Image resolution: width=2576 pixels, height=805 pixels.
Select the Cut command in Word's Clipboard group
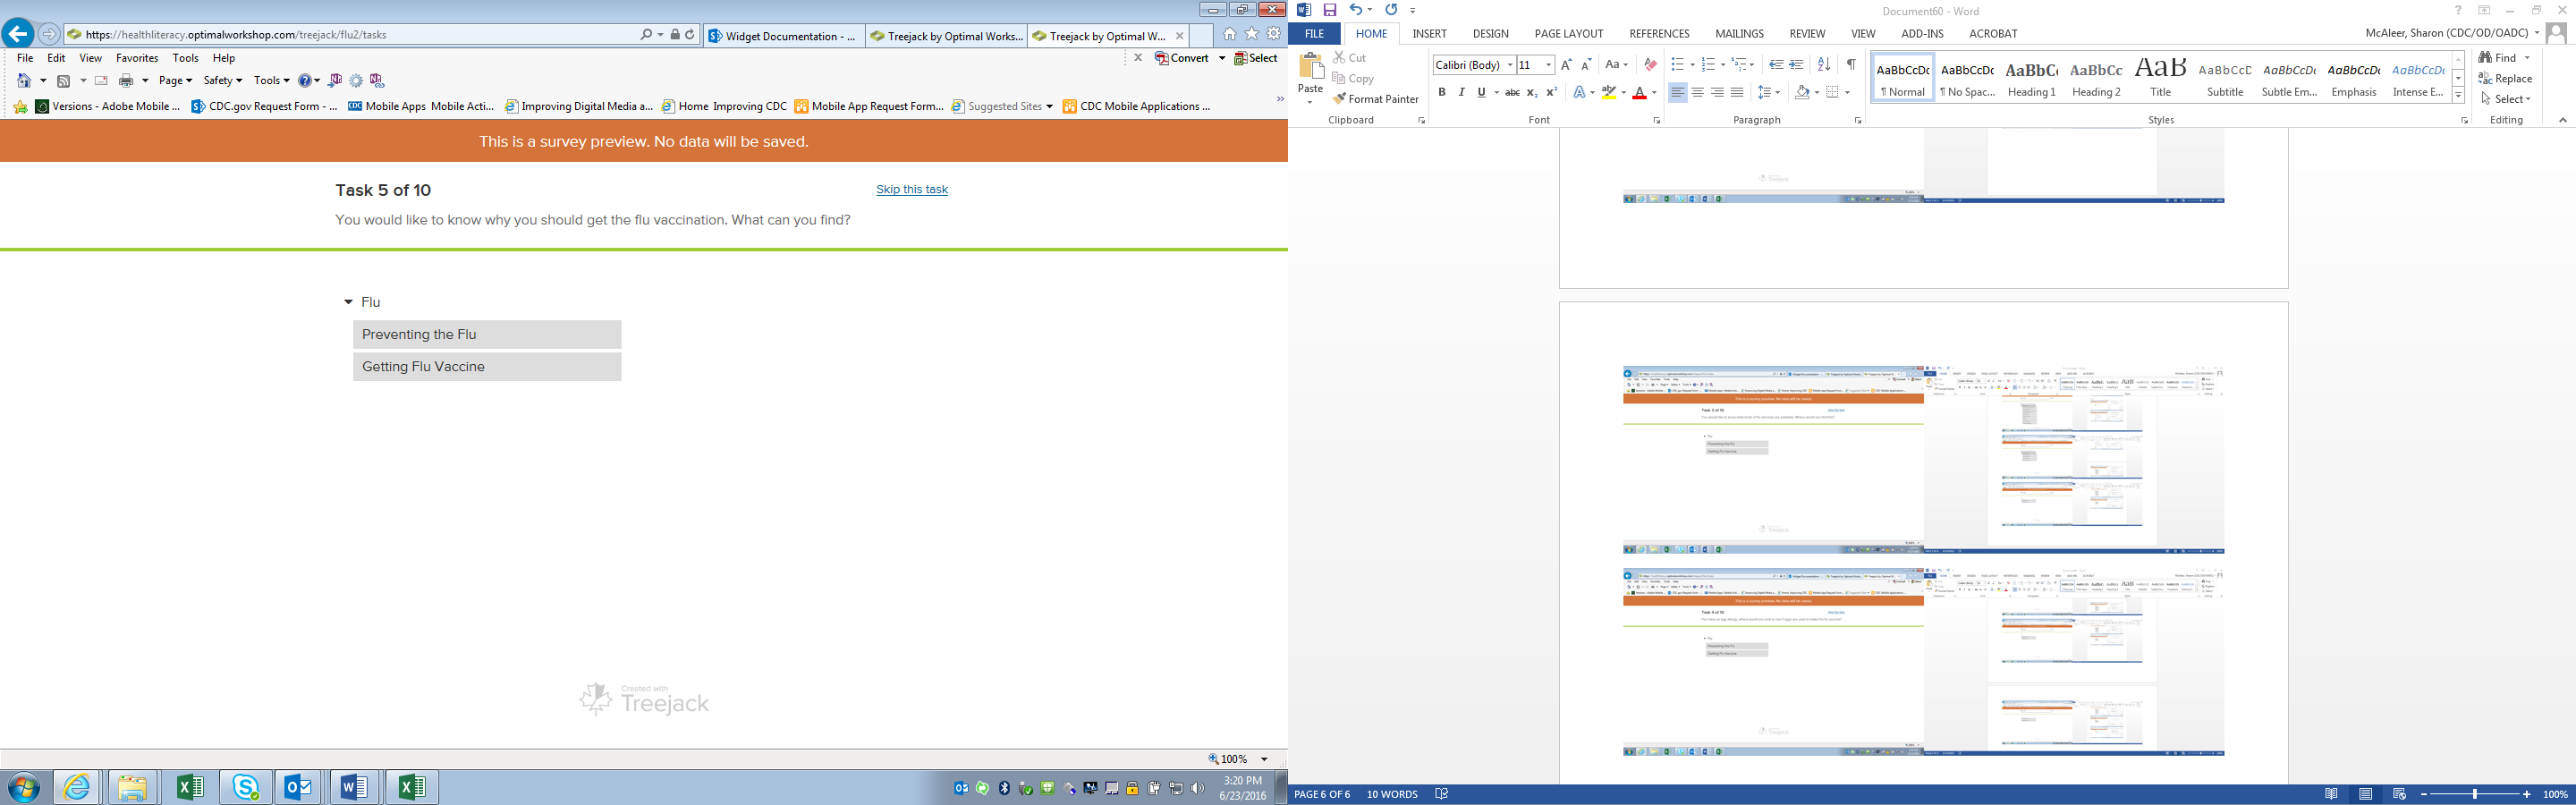pyautogui.click(x=1349, y=58)
